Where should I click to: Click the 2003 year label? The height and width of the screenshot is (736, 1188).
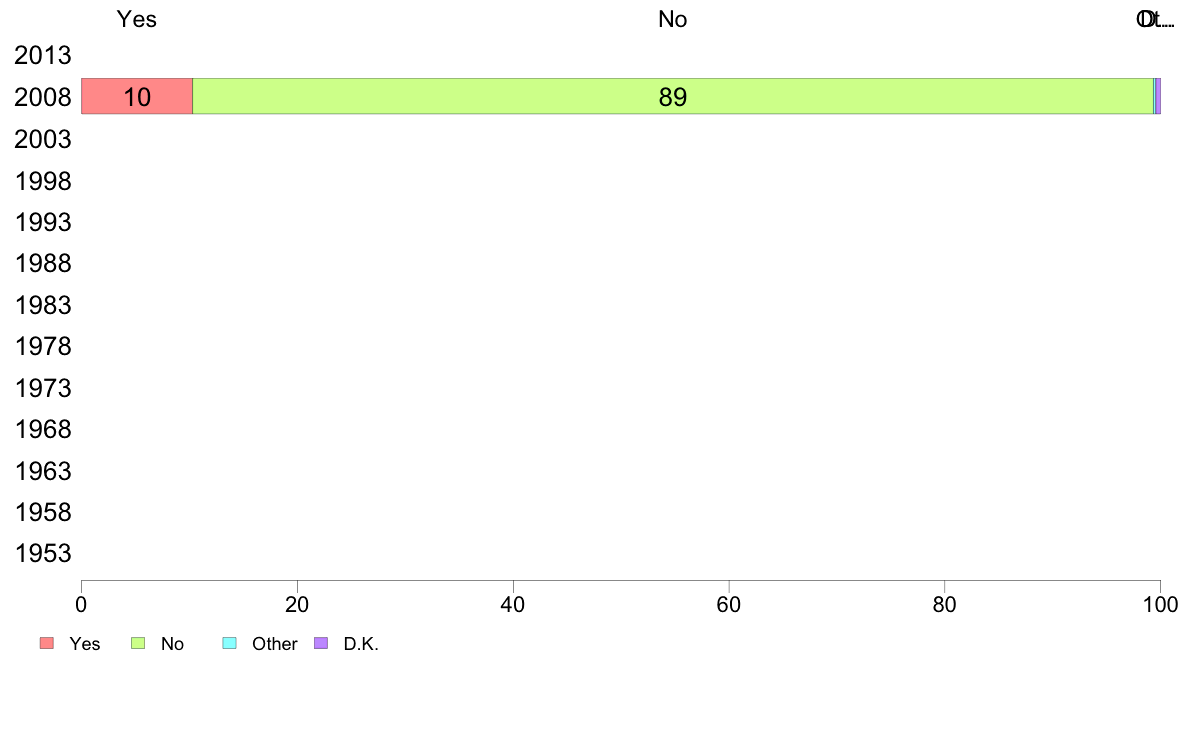coord(42,139)
